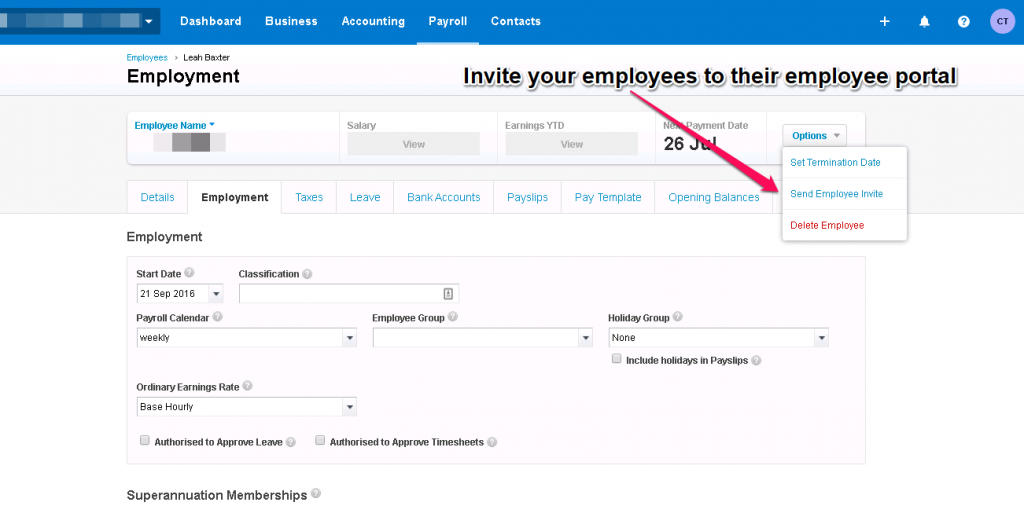Click the Employees breadcrumb link

(147, 57)
